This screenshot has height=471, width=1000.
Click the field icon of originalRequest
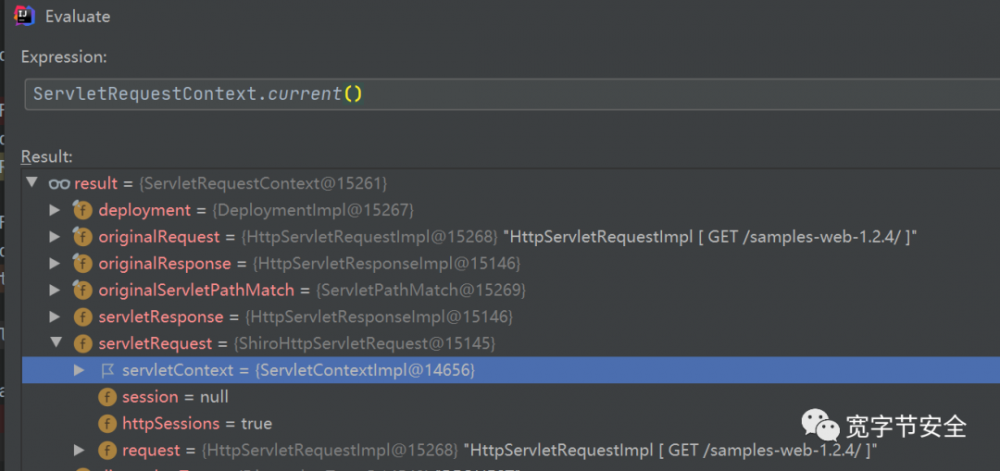pyautogui.click(x=82, y=236)
